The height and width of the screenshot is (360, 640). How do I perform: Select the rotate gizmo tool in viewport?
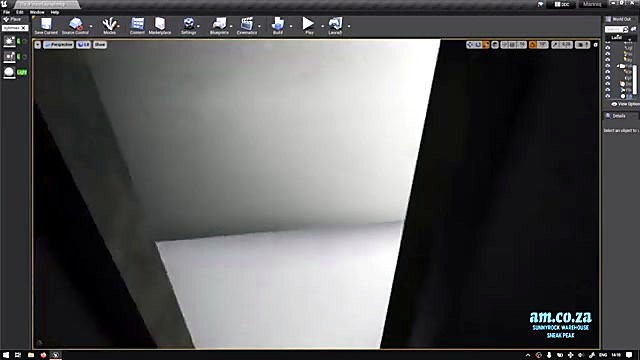pyautogui.click(x=478, y=45)
